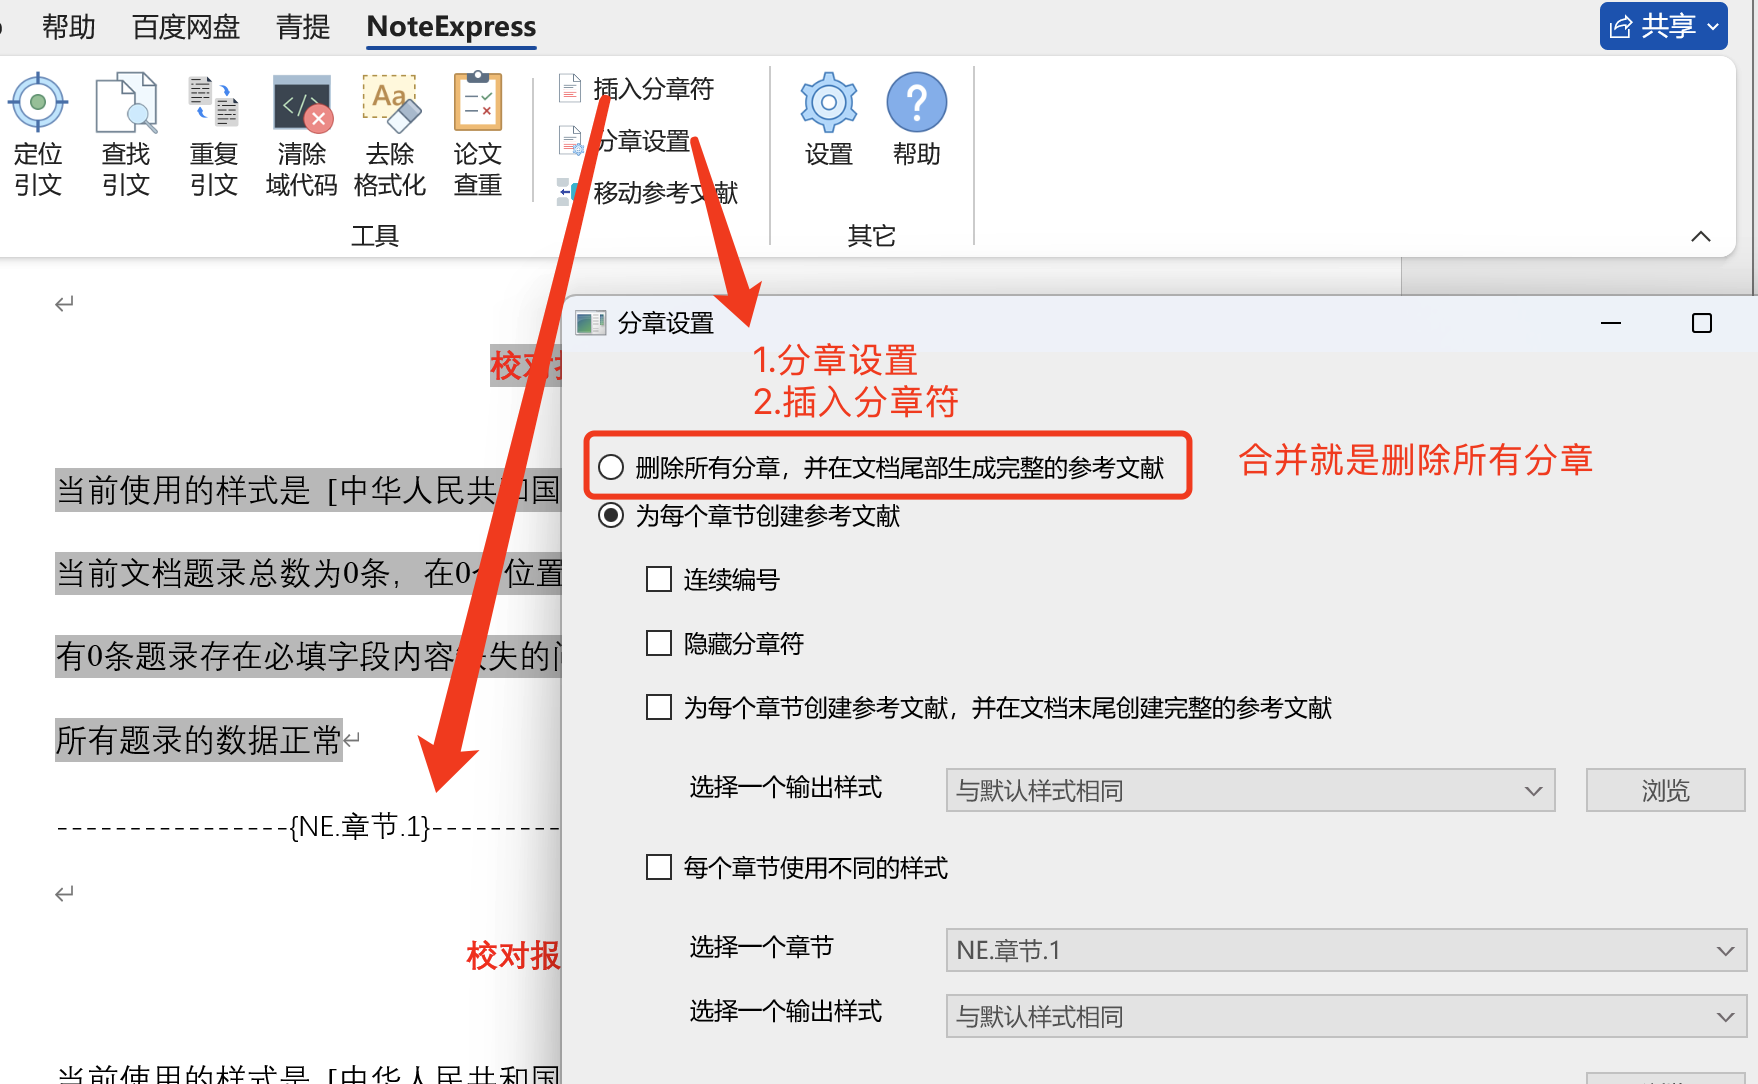Screen dimensions: 1758x1084
Task: Minimize the 分章设置 dialog
Action: (1611, 323)
